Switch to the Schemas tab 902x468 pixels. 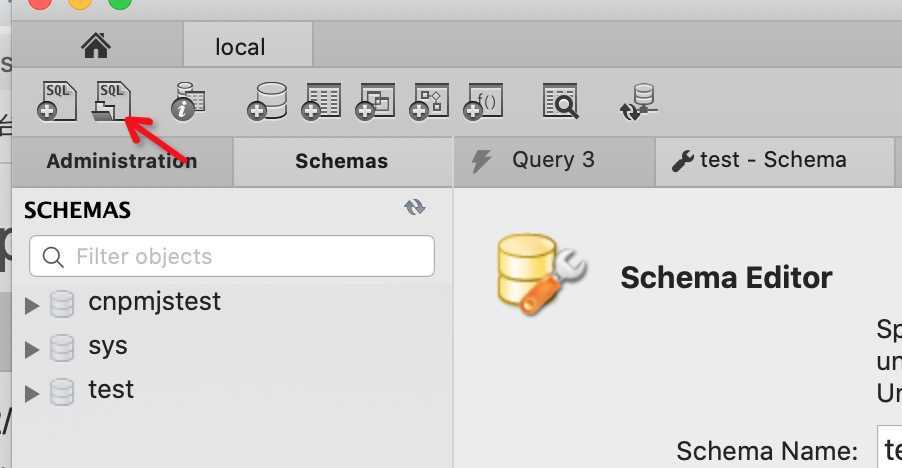(342, 162)
